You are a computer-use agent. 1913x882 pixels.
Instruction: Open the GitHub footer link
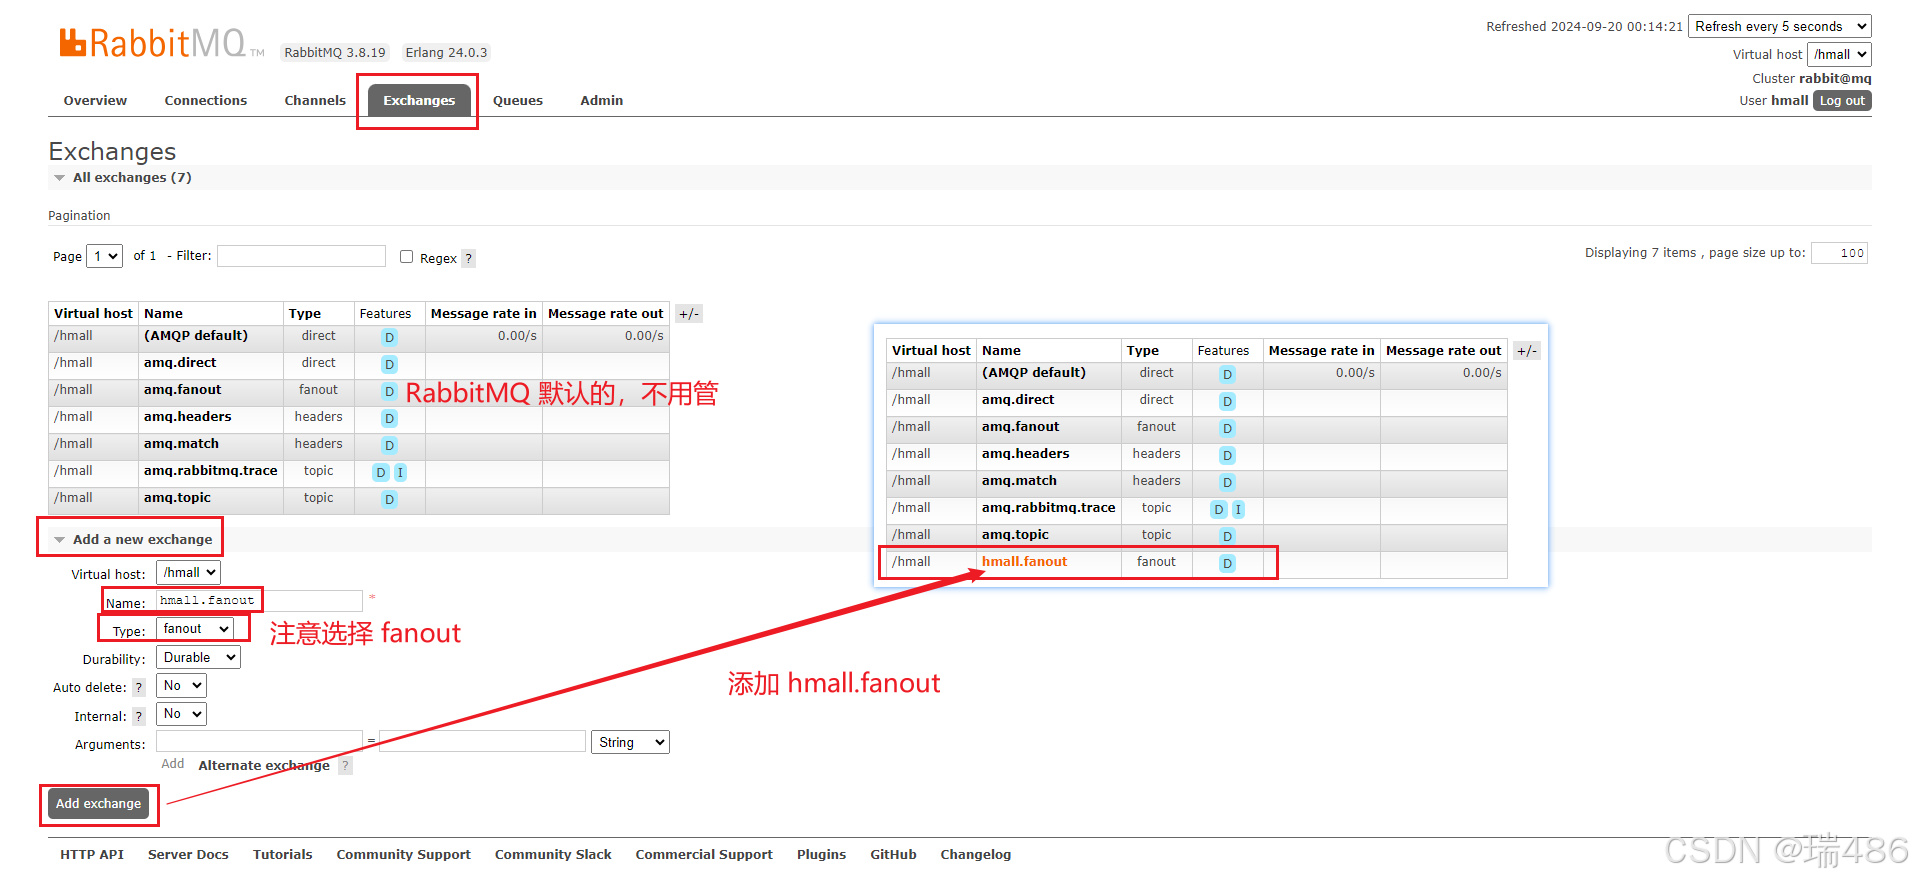[894, 855]
